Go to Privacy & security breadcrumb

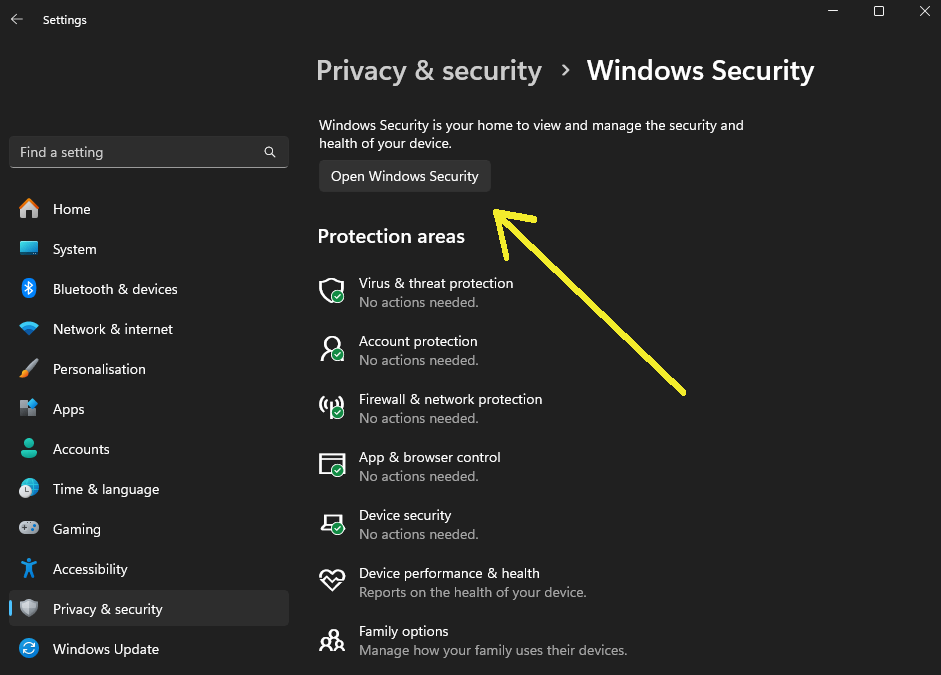point(429,71)
